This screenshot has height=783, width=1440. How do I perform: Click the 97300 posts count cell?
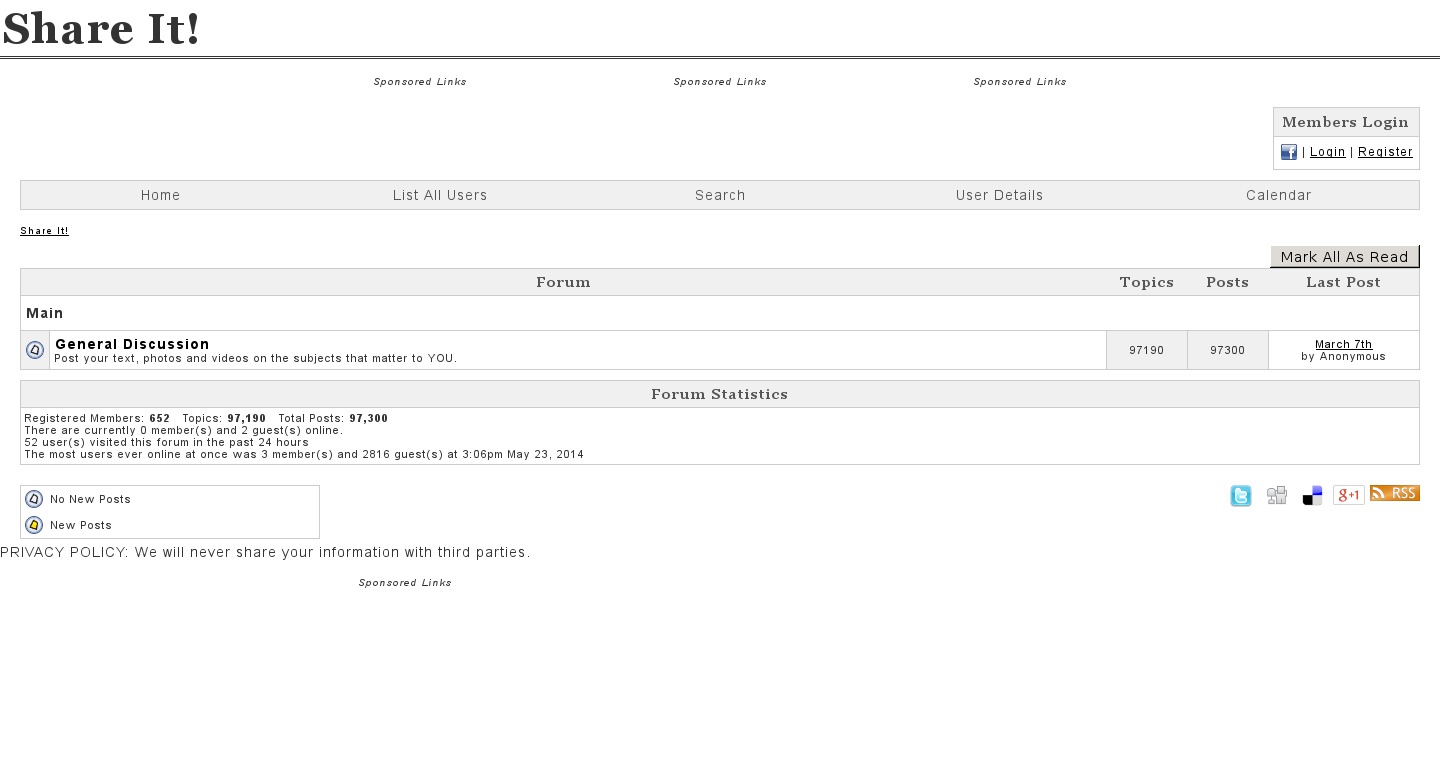1228,350
